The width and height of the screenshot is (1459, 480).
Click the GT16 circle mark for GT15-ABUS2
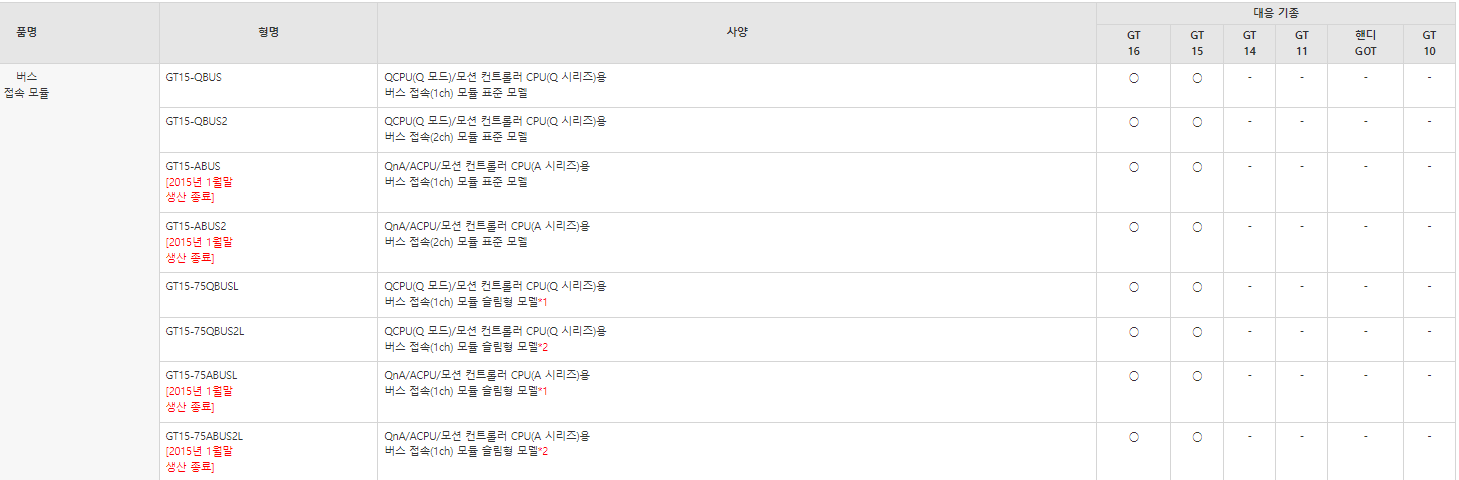click(x=1134, y=228)
